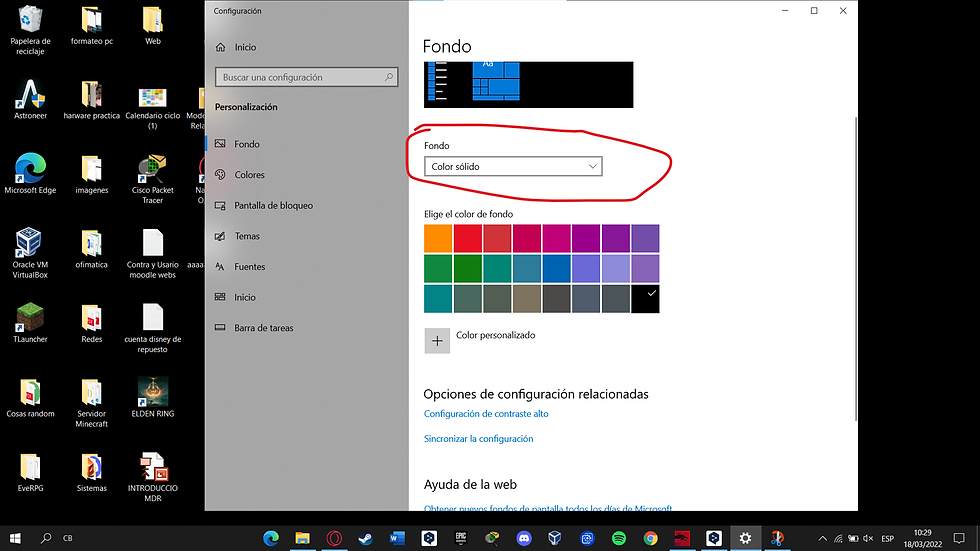Screen dimensions: 980x551
Task: Select the Servidor Minecraft folder on the desktop
Action: (91, 402)
